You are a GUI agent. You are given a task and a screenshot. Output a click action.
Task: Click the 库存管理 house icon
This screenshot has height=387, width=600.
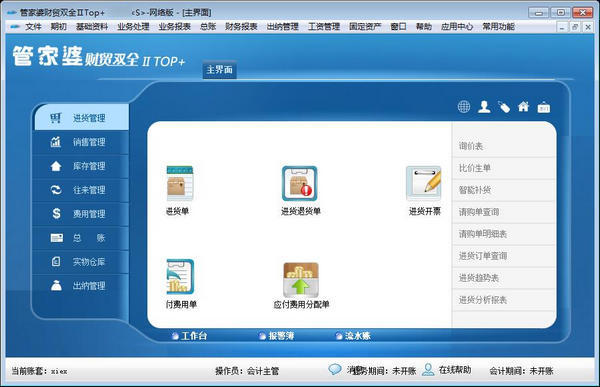(x=56, y=166)
